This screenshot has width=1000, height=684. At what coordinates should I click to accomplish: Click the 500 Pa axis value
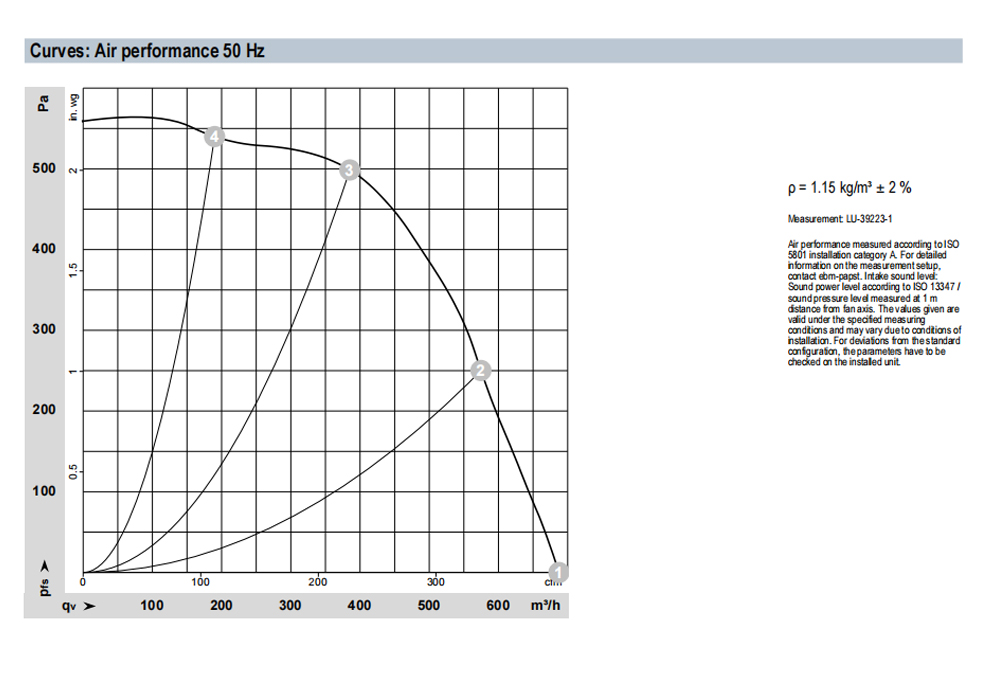[x=44, y=168]
